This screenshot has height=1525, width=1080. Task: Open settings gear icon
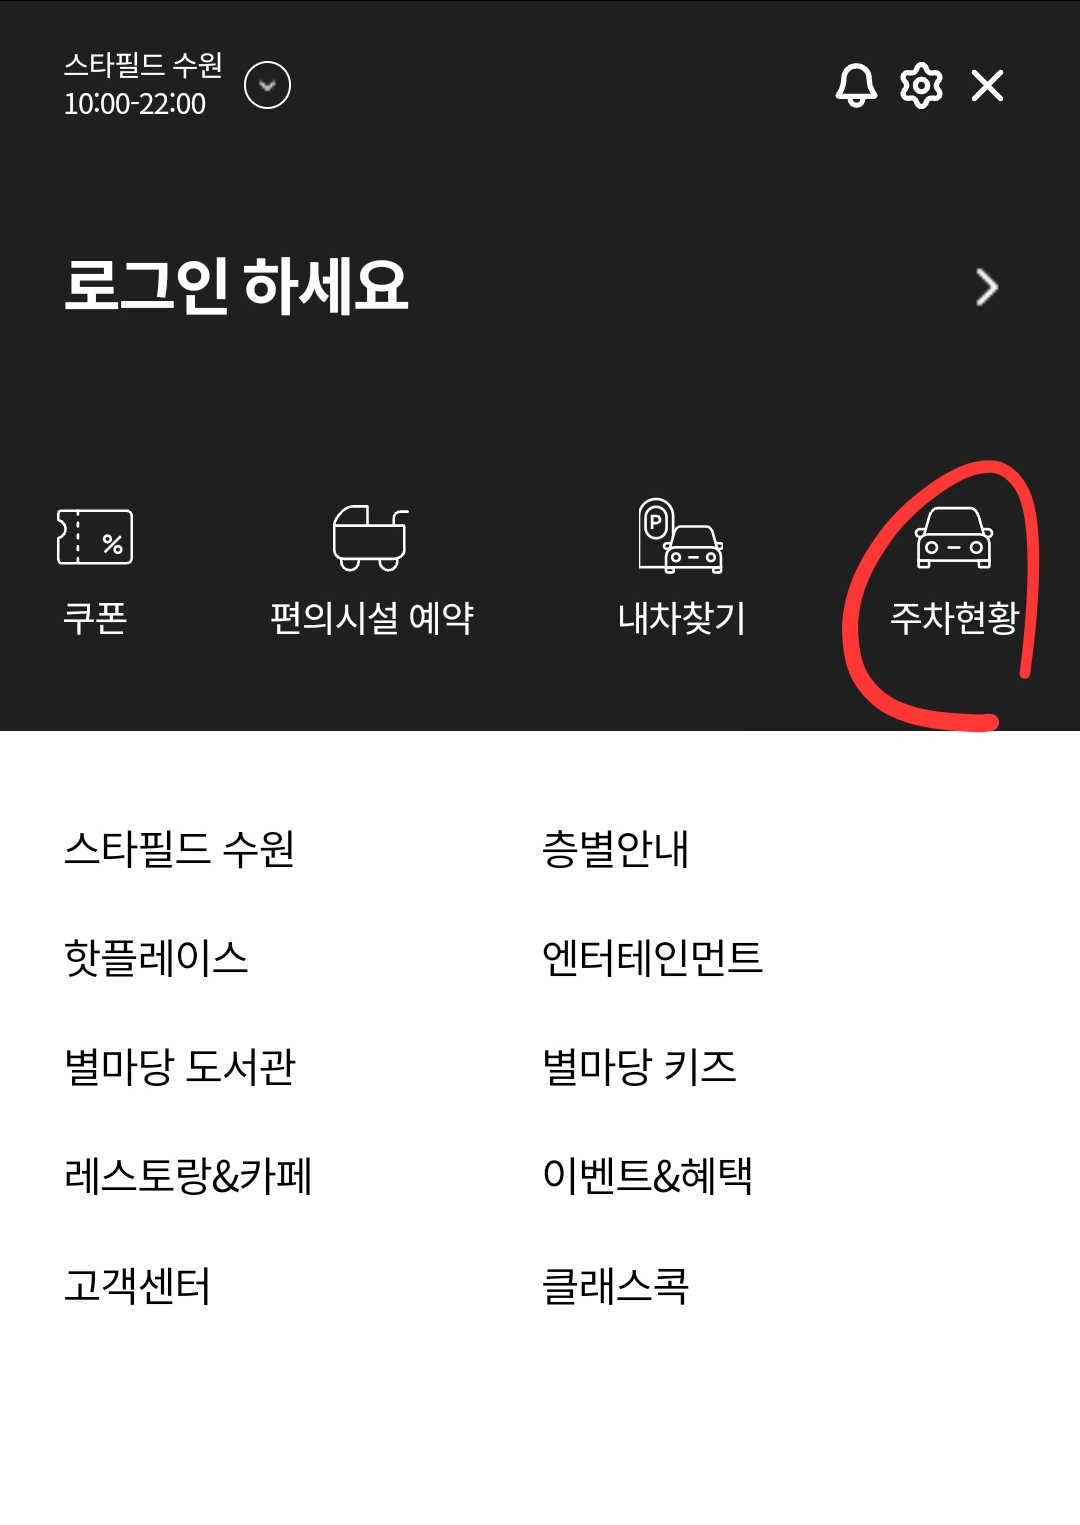pyautogui.click(x=921, y=86)
